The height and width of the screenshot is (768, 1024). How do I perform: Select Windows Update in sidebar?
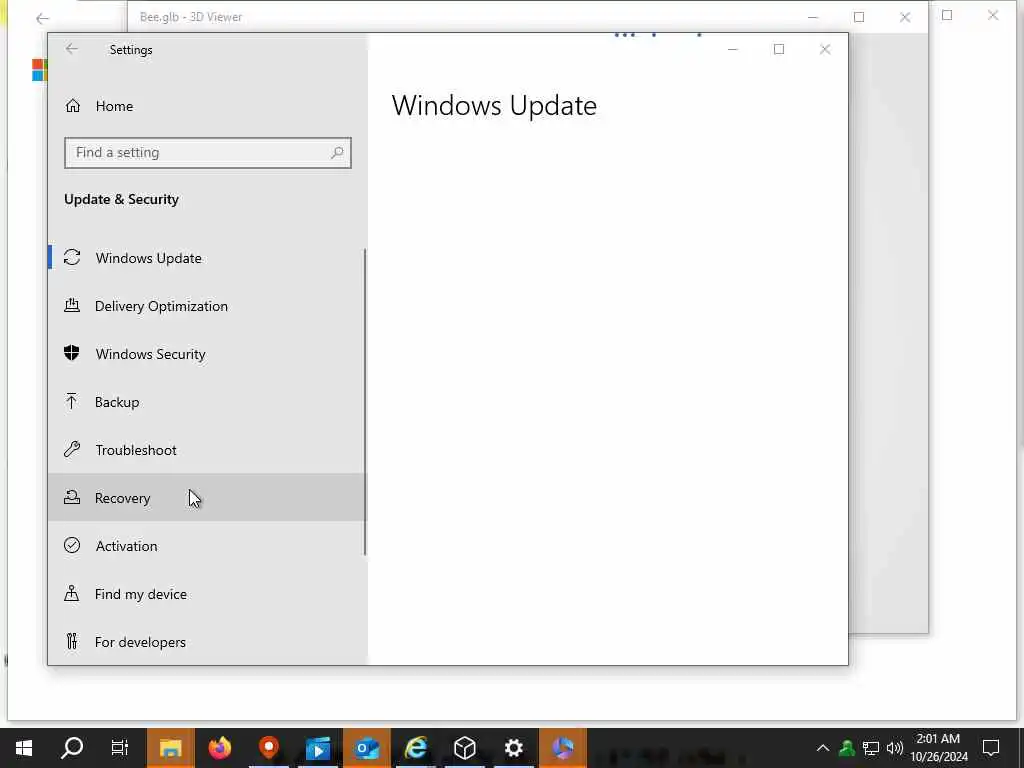pyautogui.click(x=206, y=258)
